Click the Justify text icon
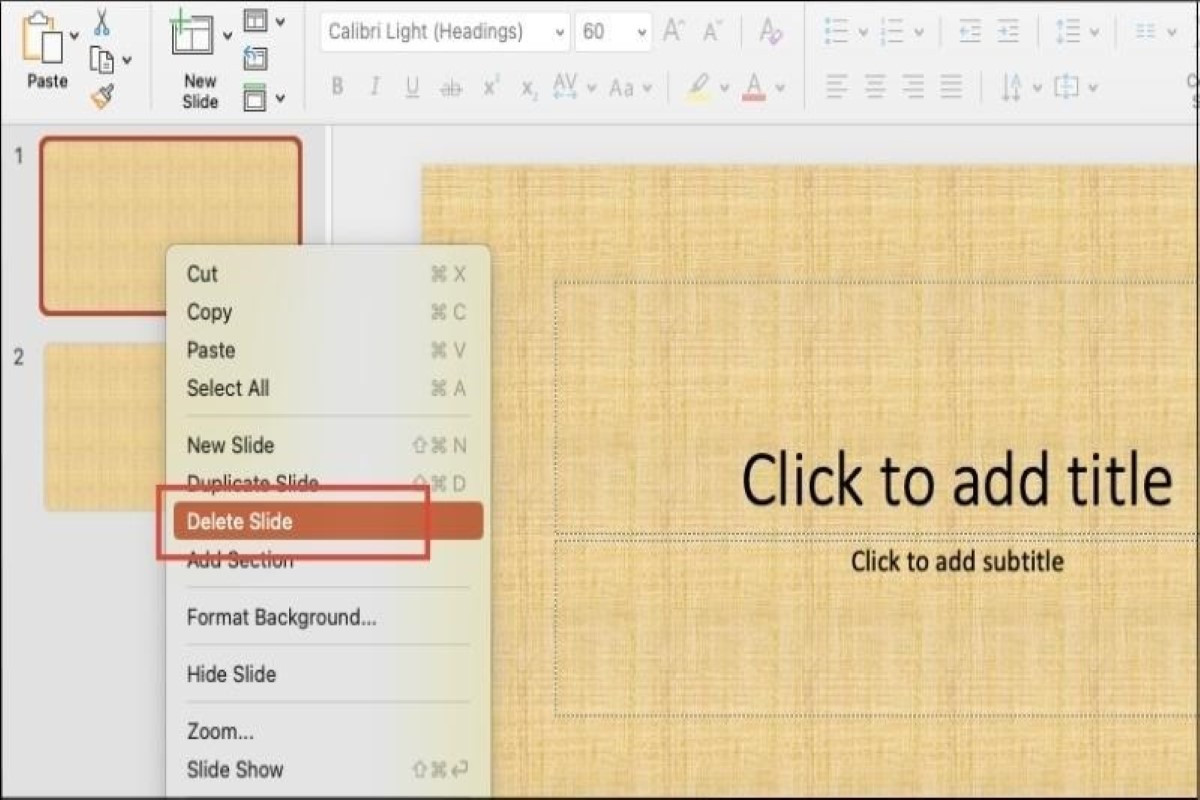The width and height of the screenshot is (1200, 800). coord(951,88)
